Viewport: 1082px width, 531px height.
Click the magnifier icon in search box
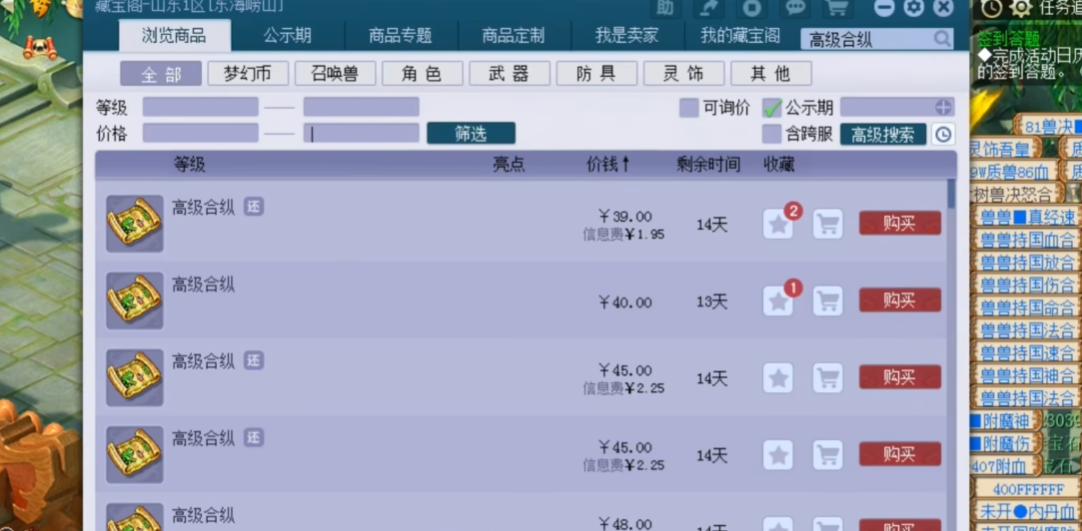[x=942, y=39]
